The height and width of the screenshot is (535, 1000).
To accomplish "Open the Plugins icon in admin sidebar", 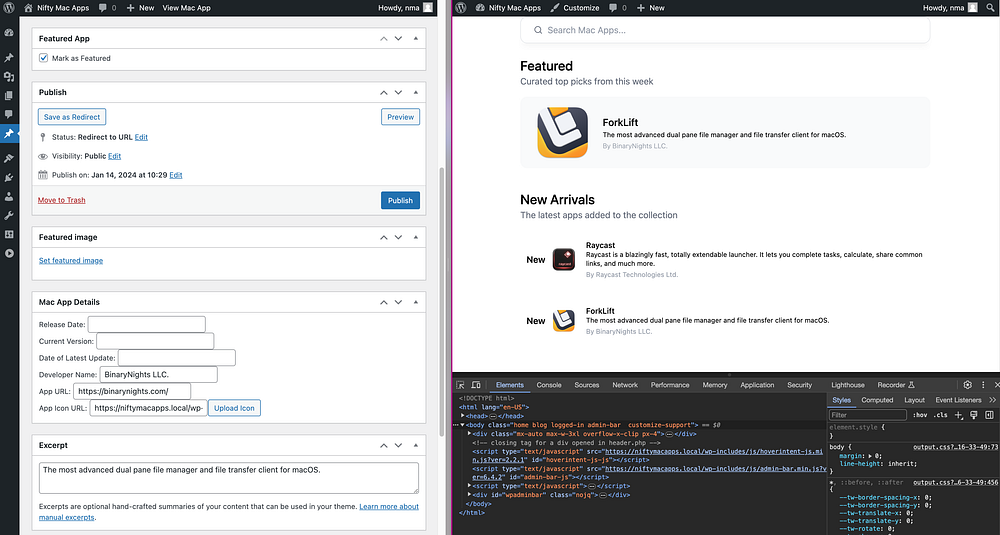I will pos(9,177).
